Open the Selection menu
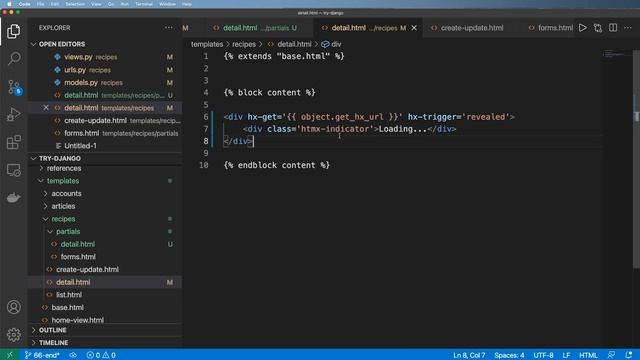The height and width of the screenshot is (360, 640). tap(75, 4)
